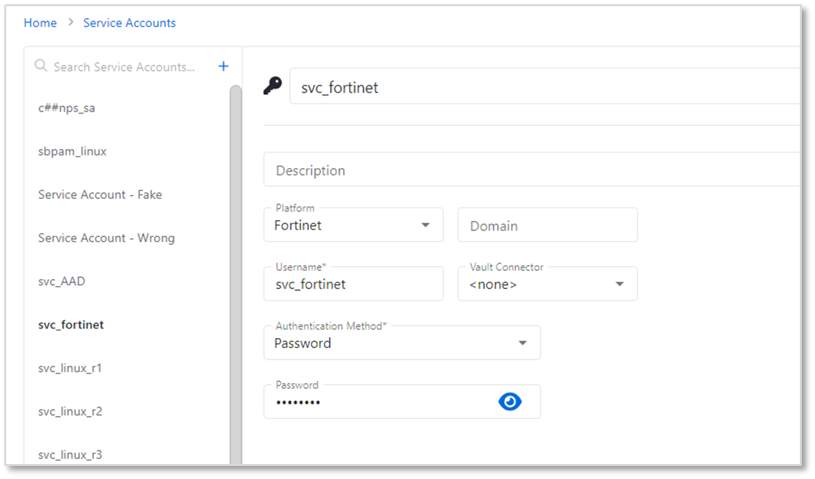Click the plus icon to add service account

tap(223, 66)
